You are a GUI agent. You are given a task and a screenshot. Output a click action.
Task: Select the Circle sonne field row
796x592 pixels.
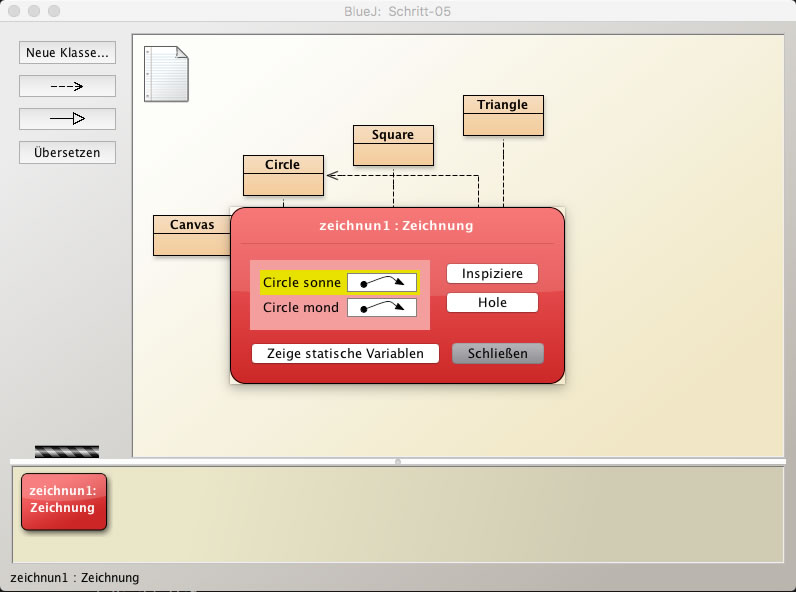coord(302,283)
